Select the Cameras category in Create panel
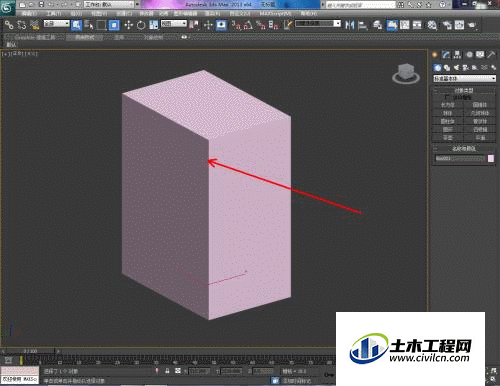This screenshot has height=386, width=500. click(x=465, y=68)
